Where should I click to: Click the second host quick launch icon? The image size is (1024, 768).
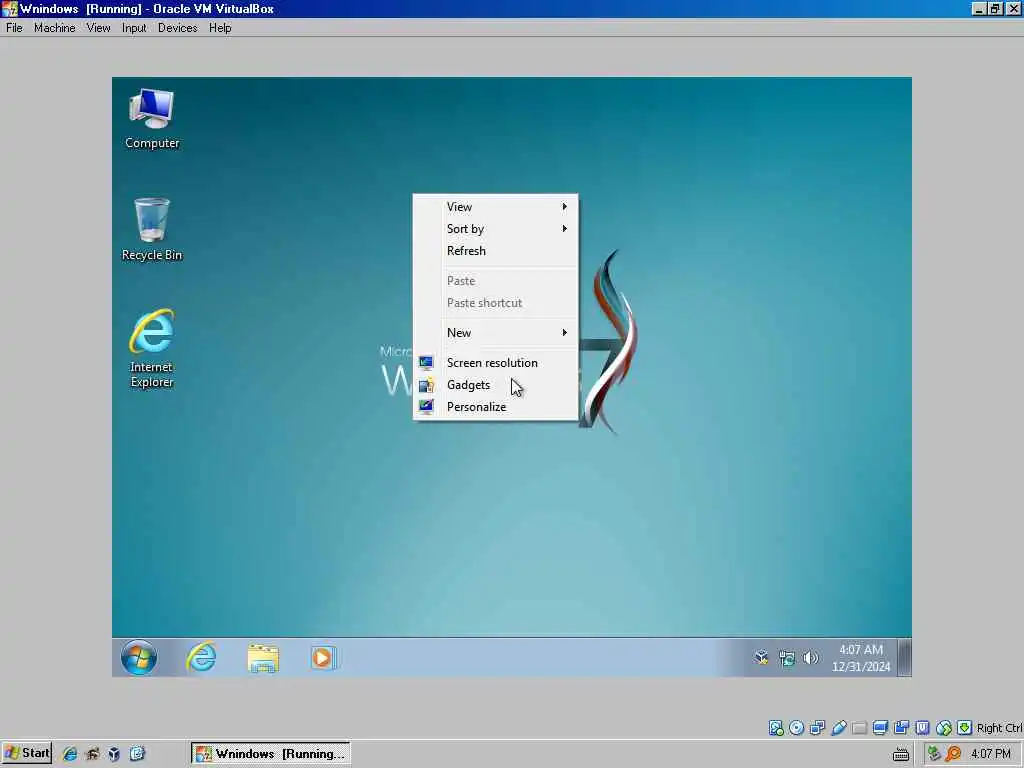(x=92, y=754)
